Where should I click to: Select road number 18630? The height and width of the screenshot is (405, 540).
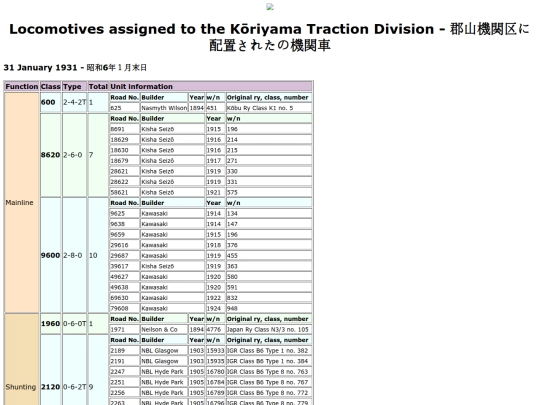point(125,150)
